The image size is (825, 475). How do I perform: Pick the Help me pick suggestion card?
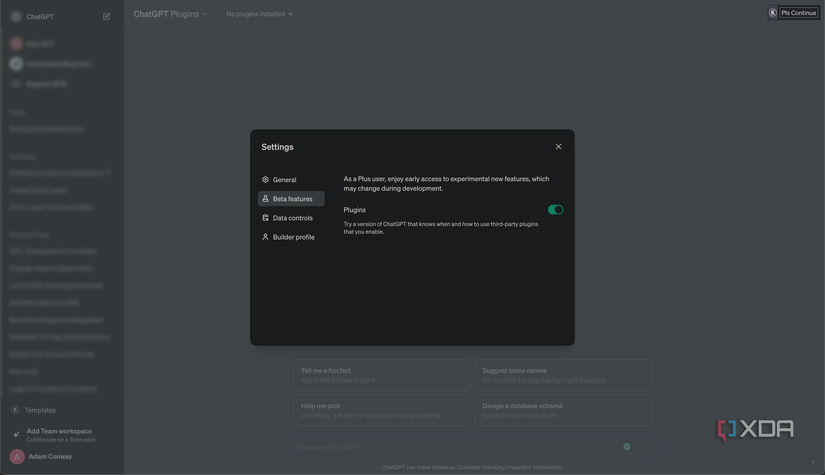coord(381,410)
